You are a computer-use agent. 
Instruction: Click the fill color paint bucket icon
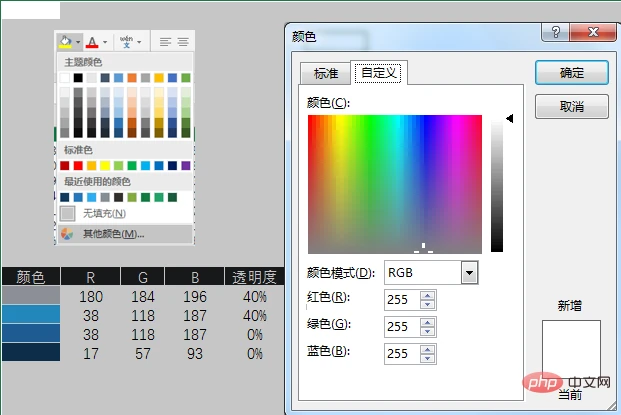65,41
